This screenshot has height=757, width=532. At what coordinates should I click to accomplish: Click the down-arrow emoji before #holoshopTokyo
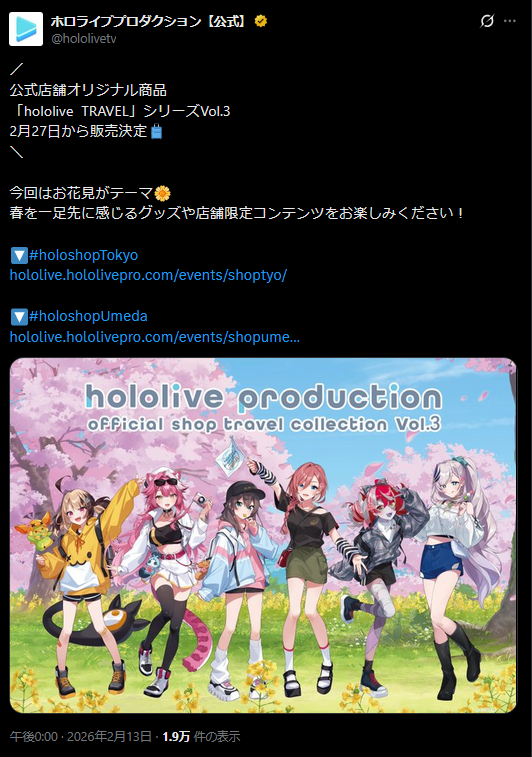click(19, 255)
